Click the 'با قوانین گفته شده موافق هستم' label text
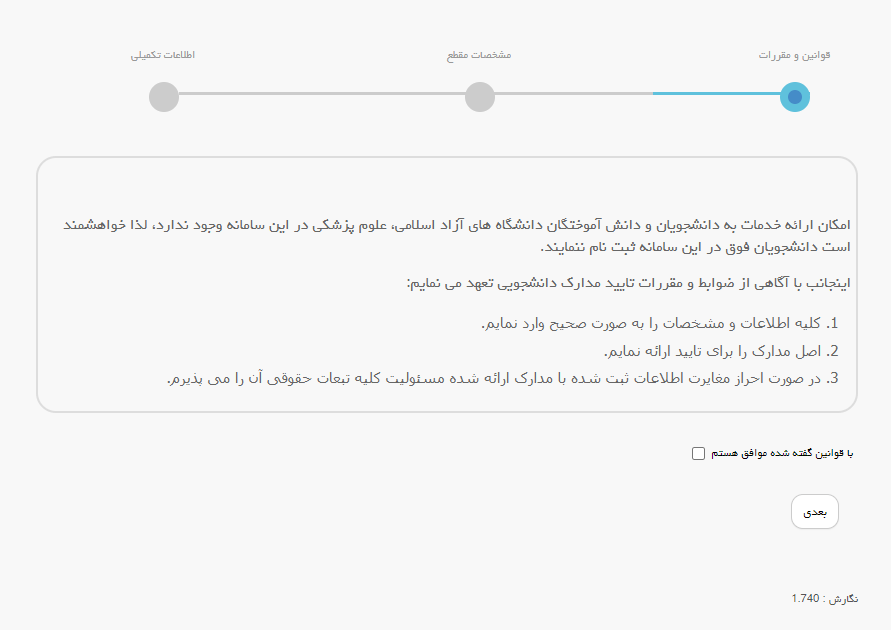 (782, 454)
